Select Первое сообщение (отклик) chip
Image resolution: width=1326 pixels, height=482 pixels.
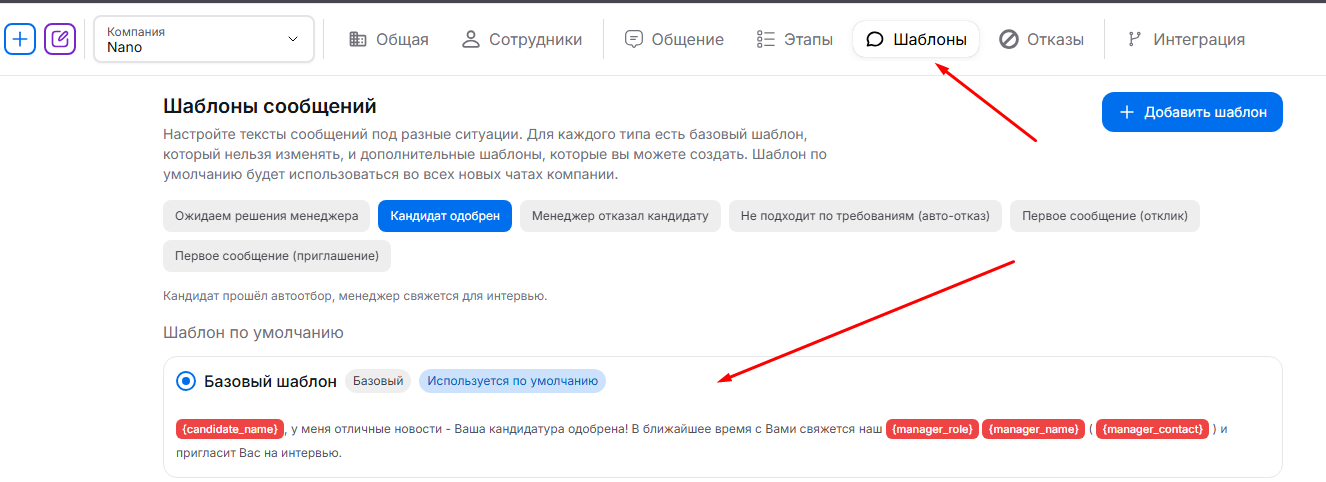tap(1105, 215)
